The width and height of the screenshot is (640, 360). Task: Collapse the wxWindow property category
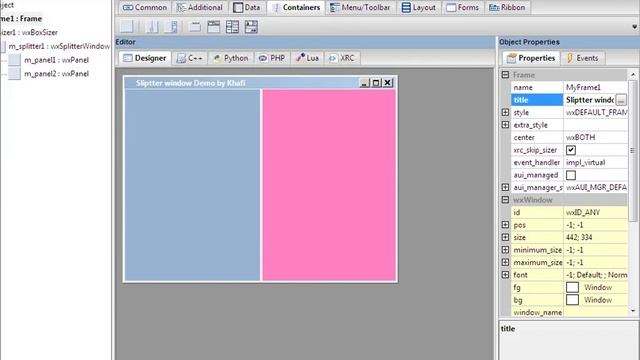pyautogui.click(x=505, y=200)
